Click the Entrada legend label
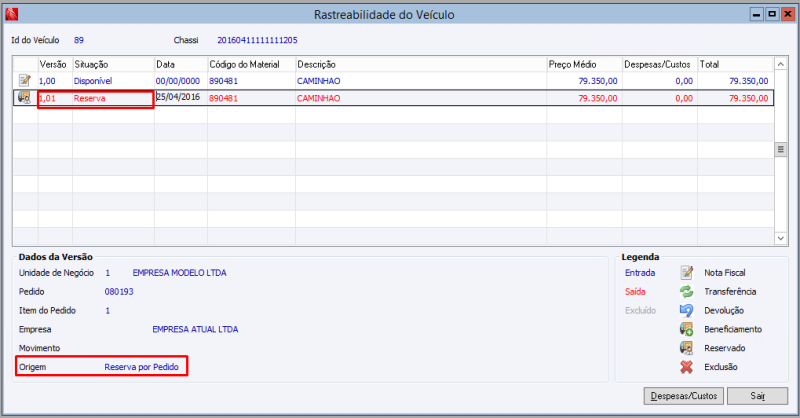This screenshot has width=800, height=418. tap(640, 273)
